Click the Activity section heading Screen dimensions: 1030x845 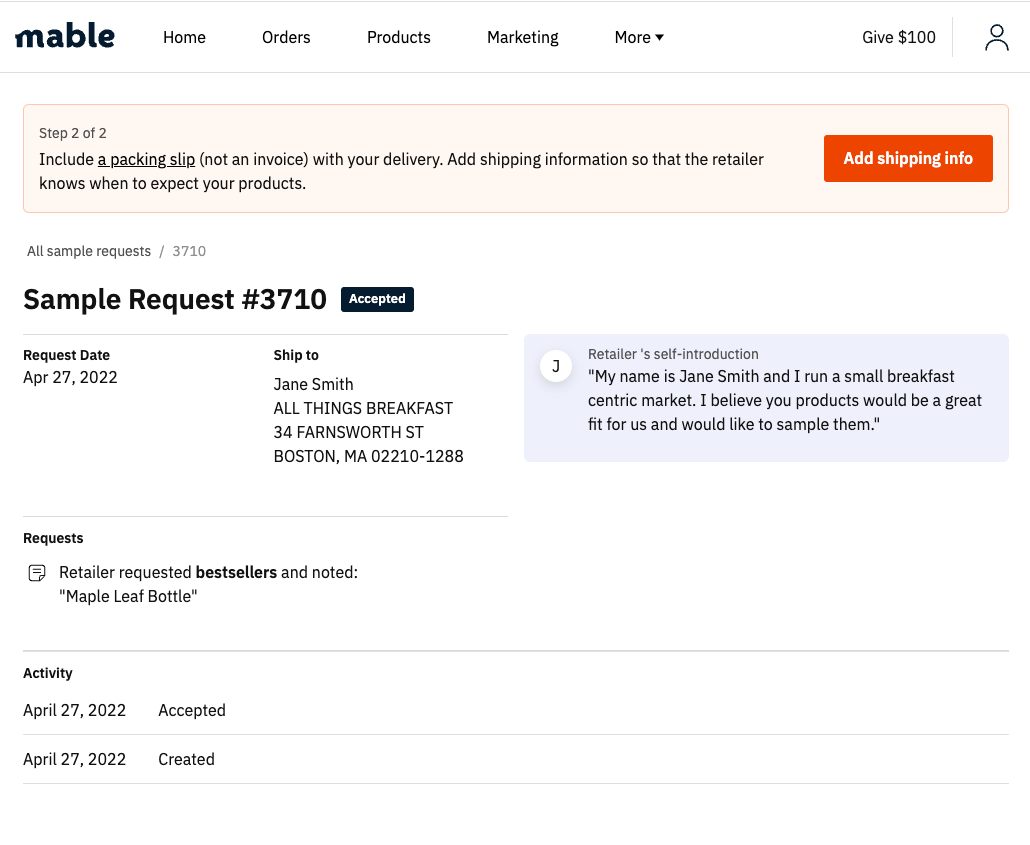coord(48,673)
